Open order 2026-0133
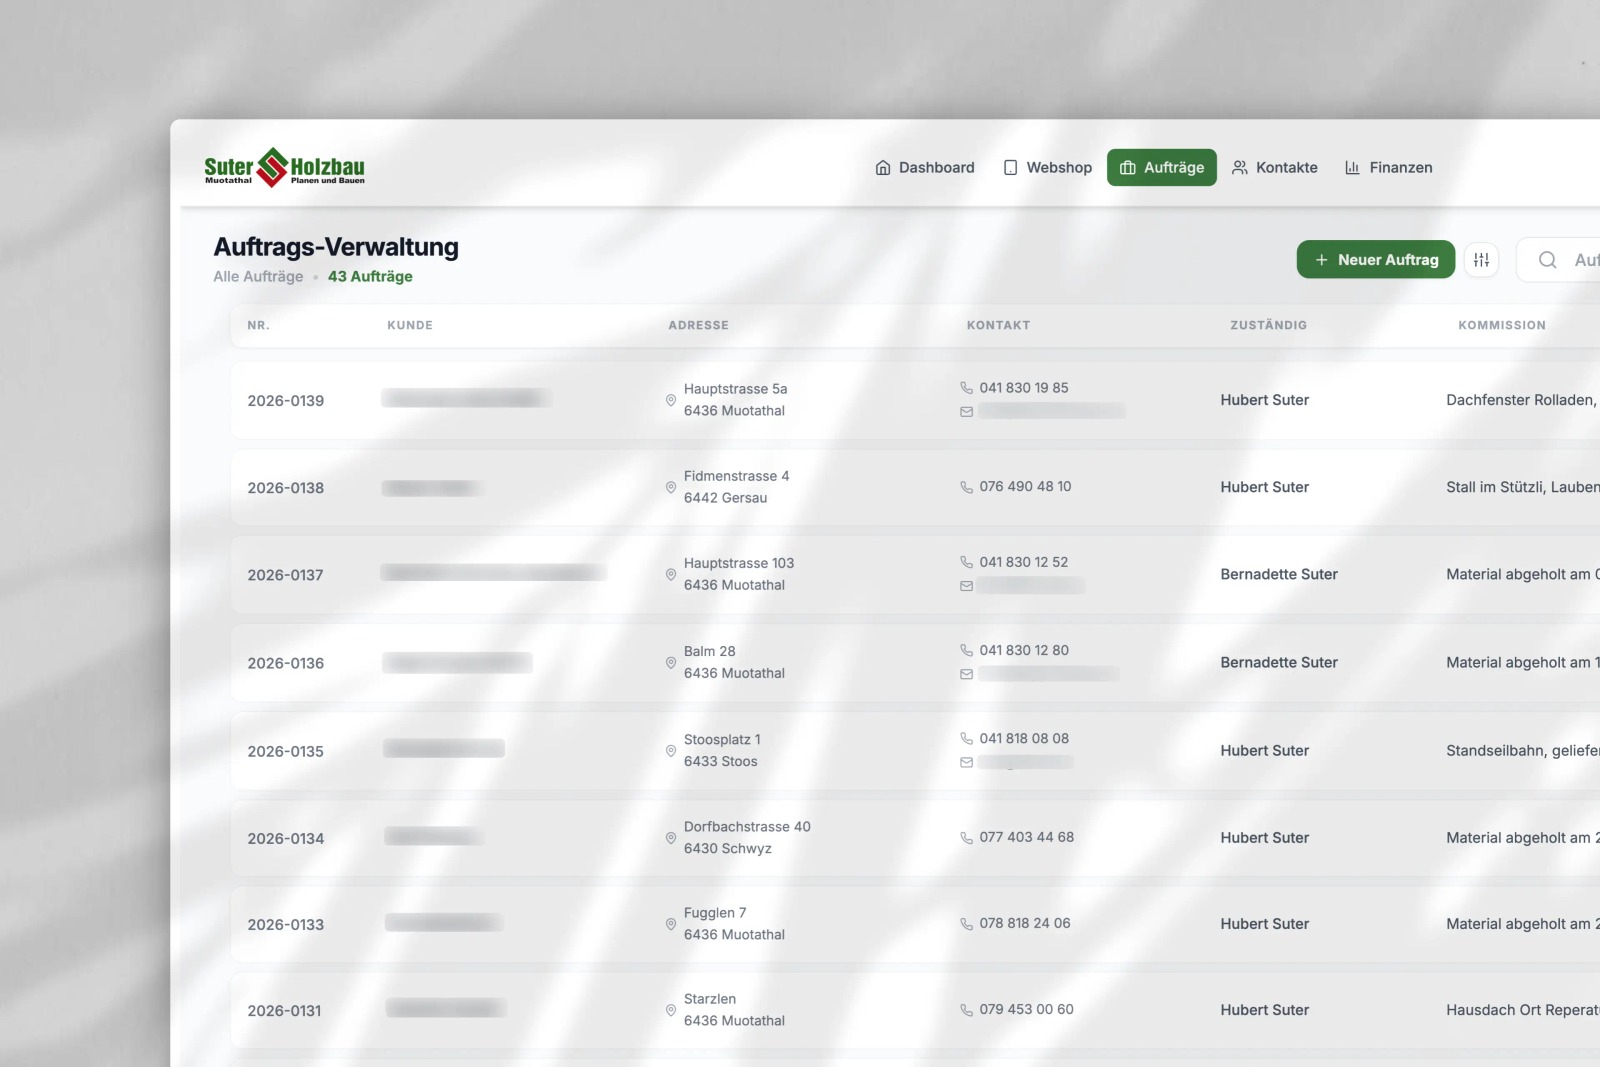This screenshot has height=1067, width=1600. point(286,925)
